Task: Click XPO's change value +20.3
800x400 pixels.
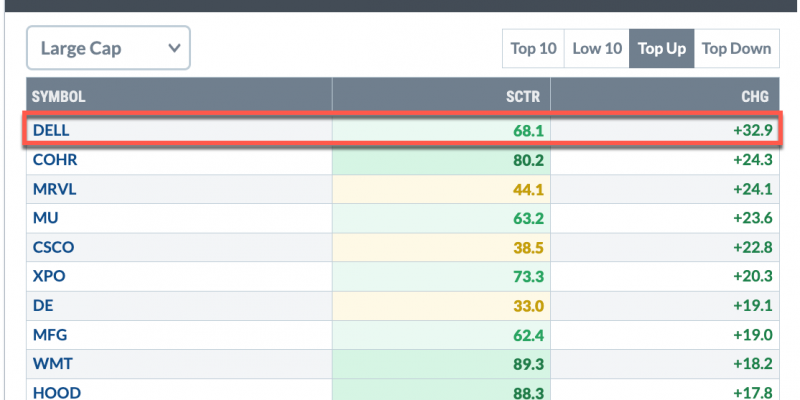Action: pyautogui.click(x=753, y=277)
